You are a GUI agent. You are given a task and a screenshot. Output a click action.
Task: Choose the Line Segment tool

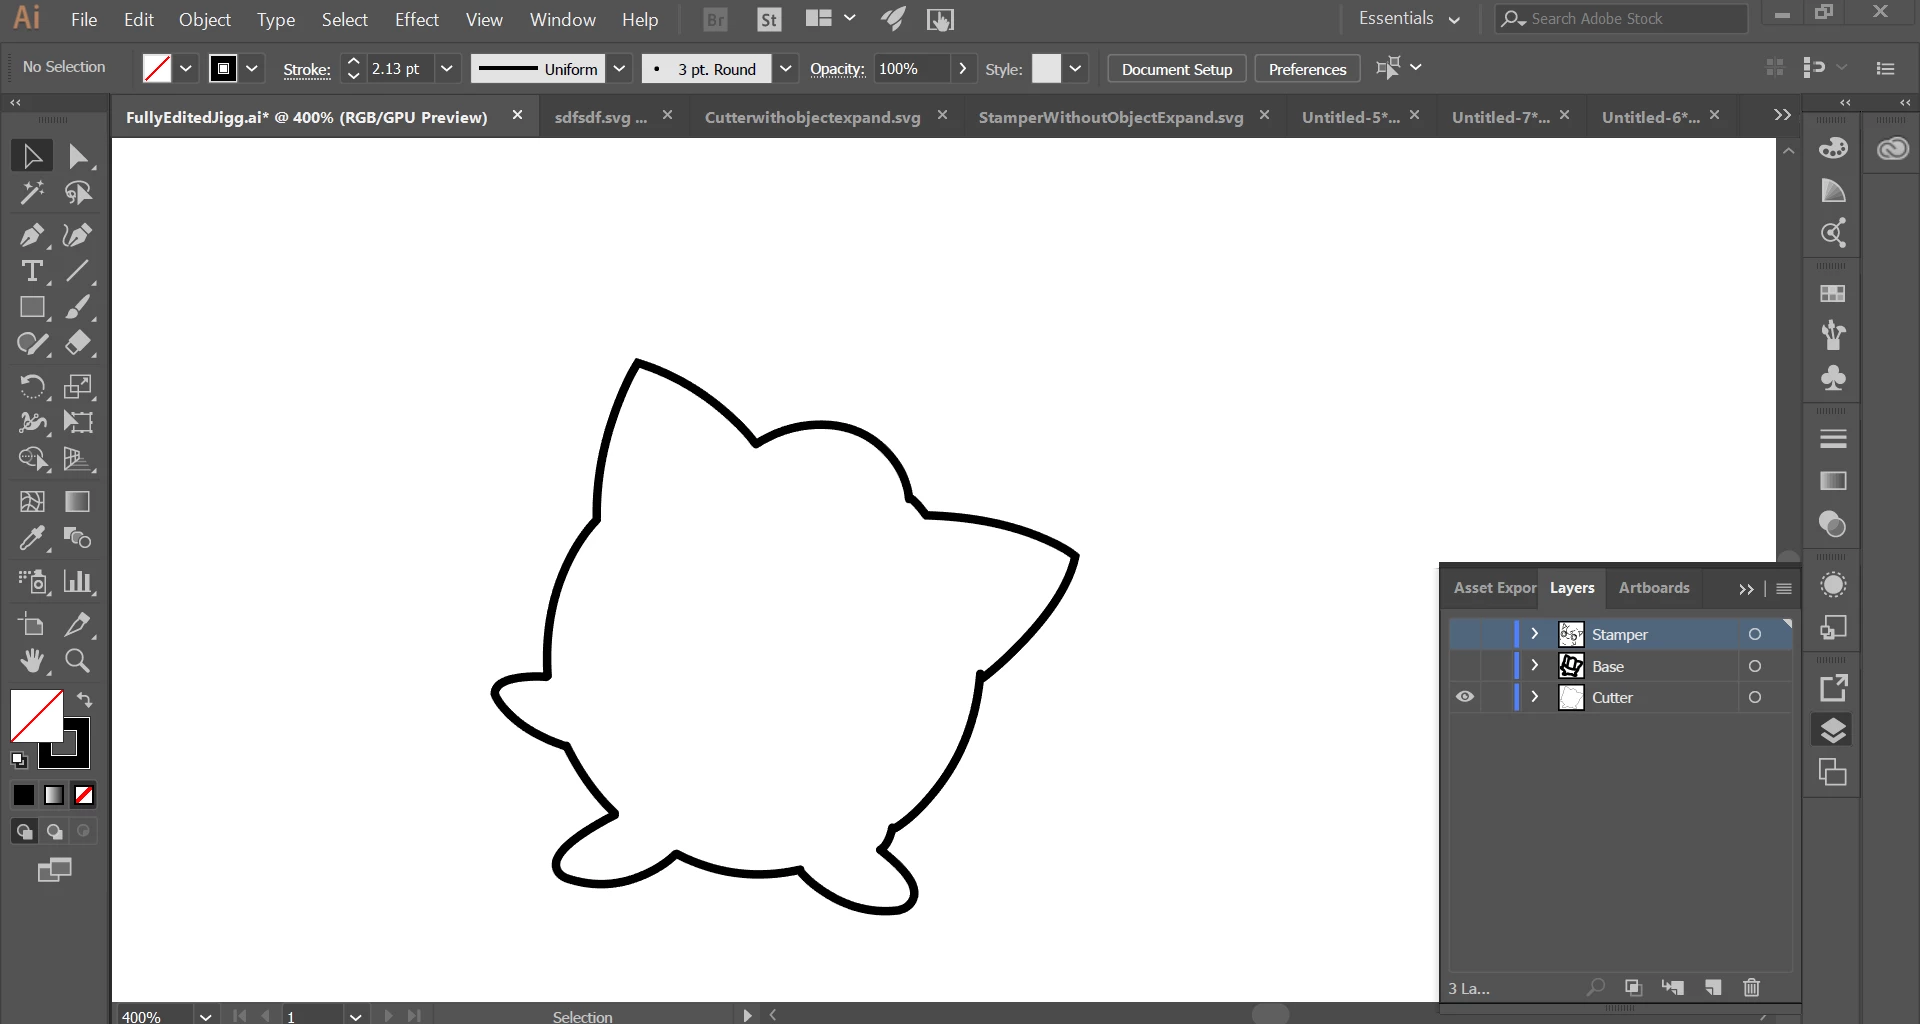[78, 271]
